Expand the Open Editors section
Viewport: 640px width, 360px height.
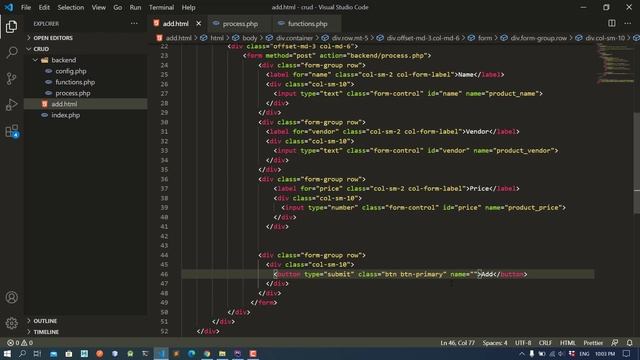point(53,38)
